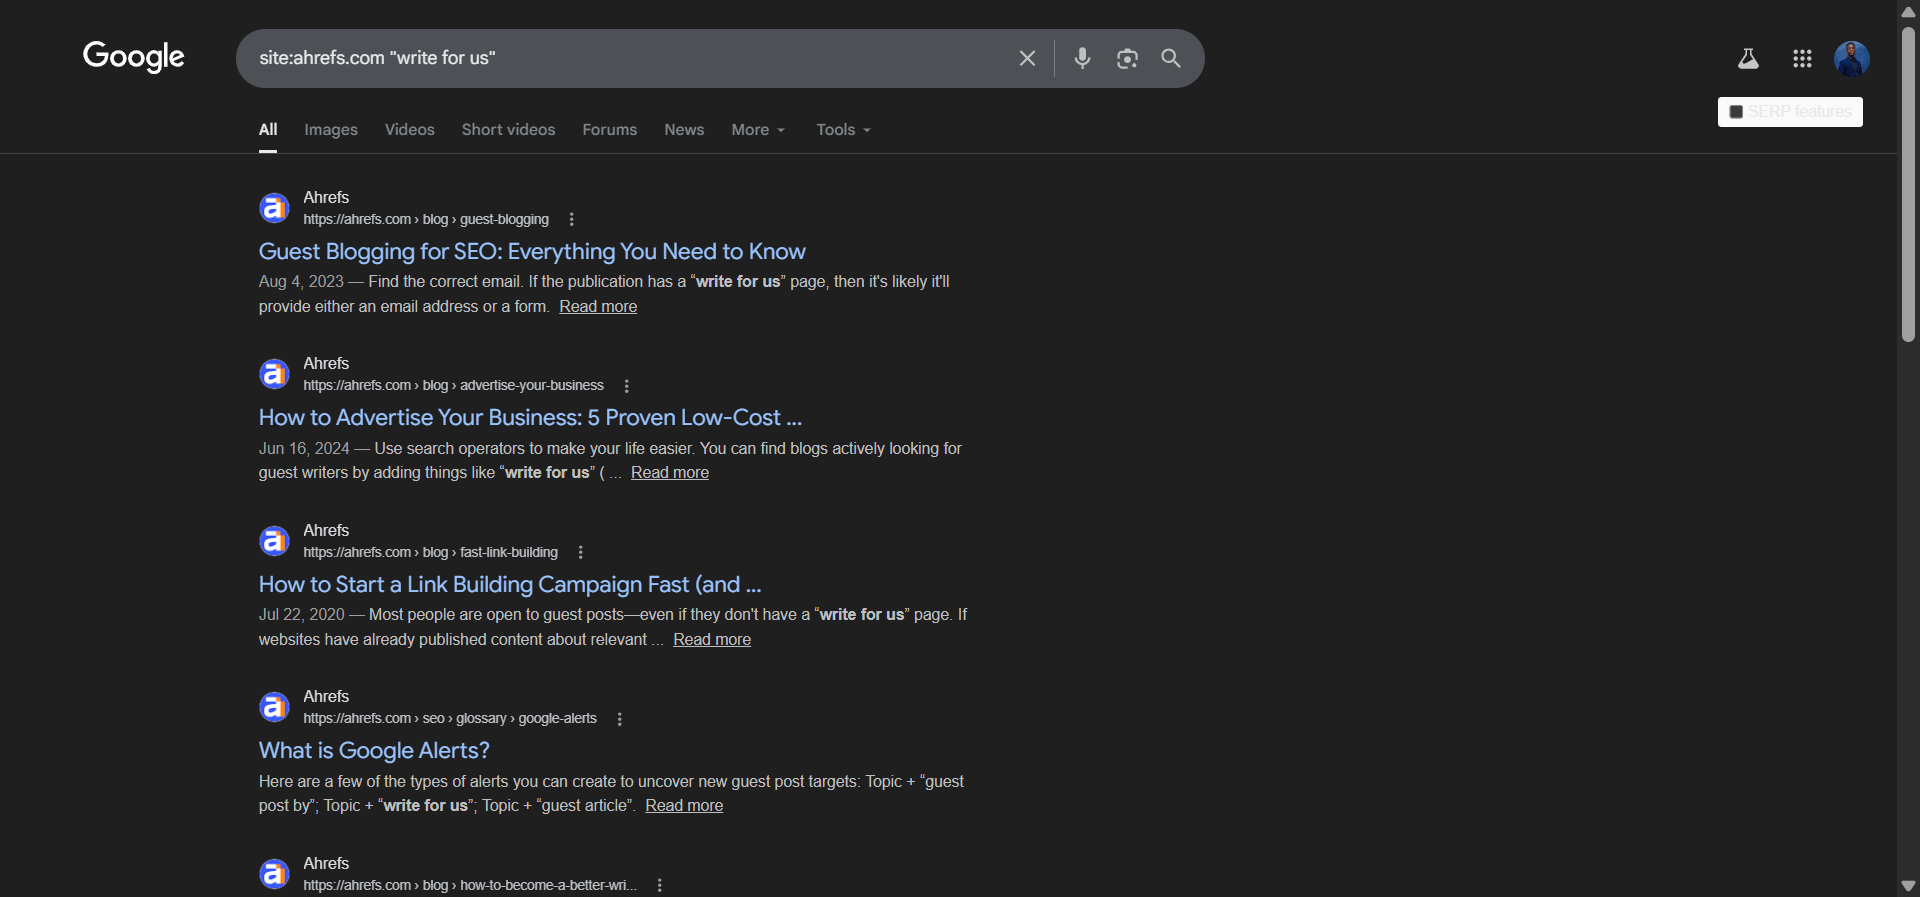Open search by image (Lens) icon
This screenshot has height=897, width=1920.
(x=1127, y=58)
